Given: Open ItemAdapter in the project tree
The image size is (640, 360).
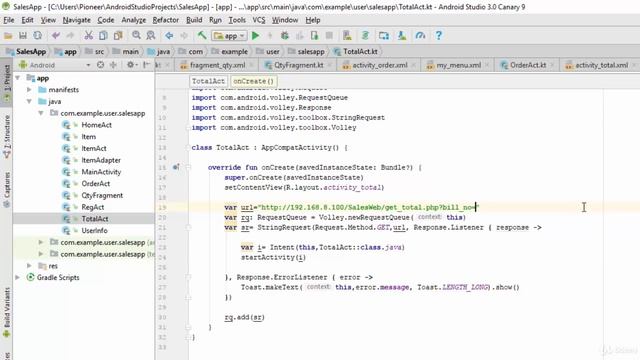Looking at the screenshot, I should click(101, 160).
